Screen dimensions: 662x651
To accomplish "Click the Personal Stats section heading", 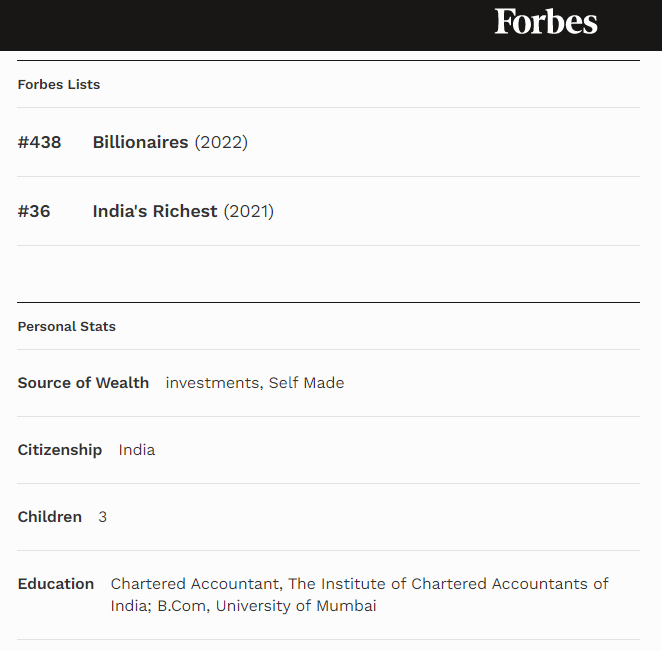I will pyautogui.click(x=66, y=326).
